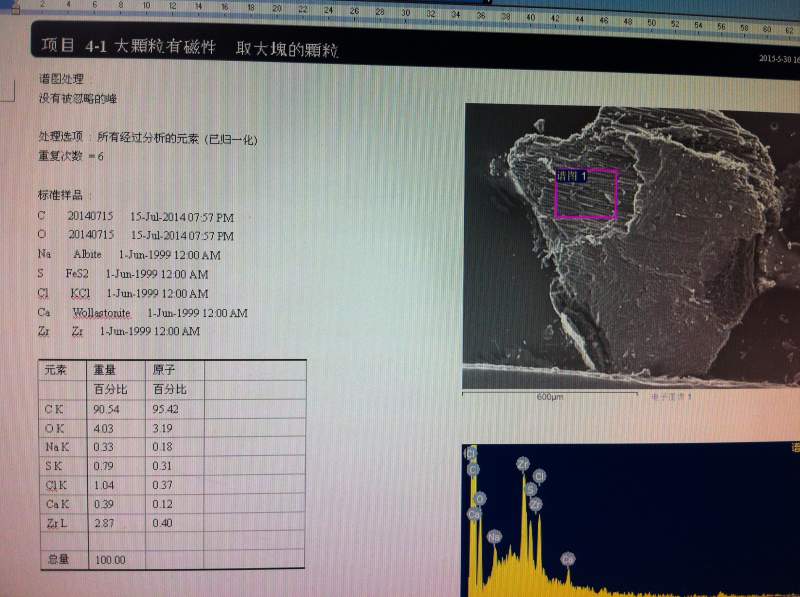Click the '重复次数 = 6' text
Image resolution: width=800 pixels, height=597 pixels.
point(71,156)
